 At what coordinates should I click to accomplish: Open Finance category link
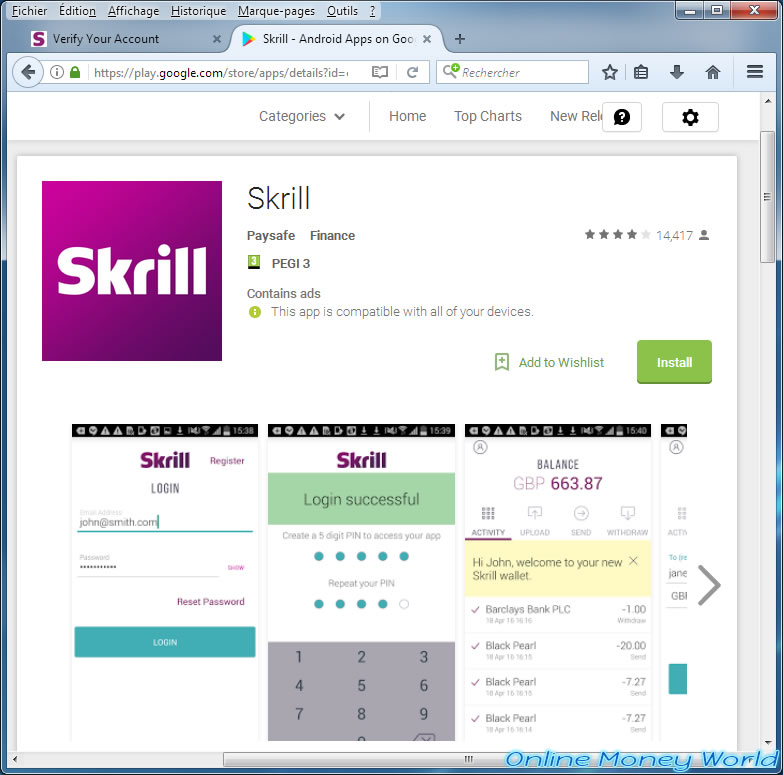(x=333, y=236)
